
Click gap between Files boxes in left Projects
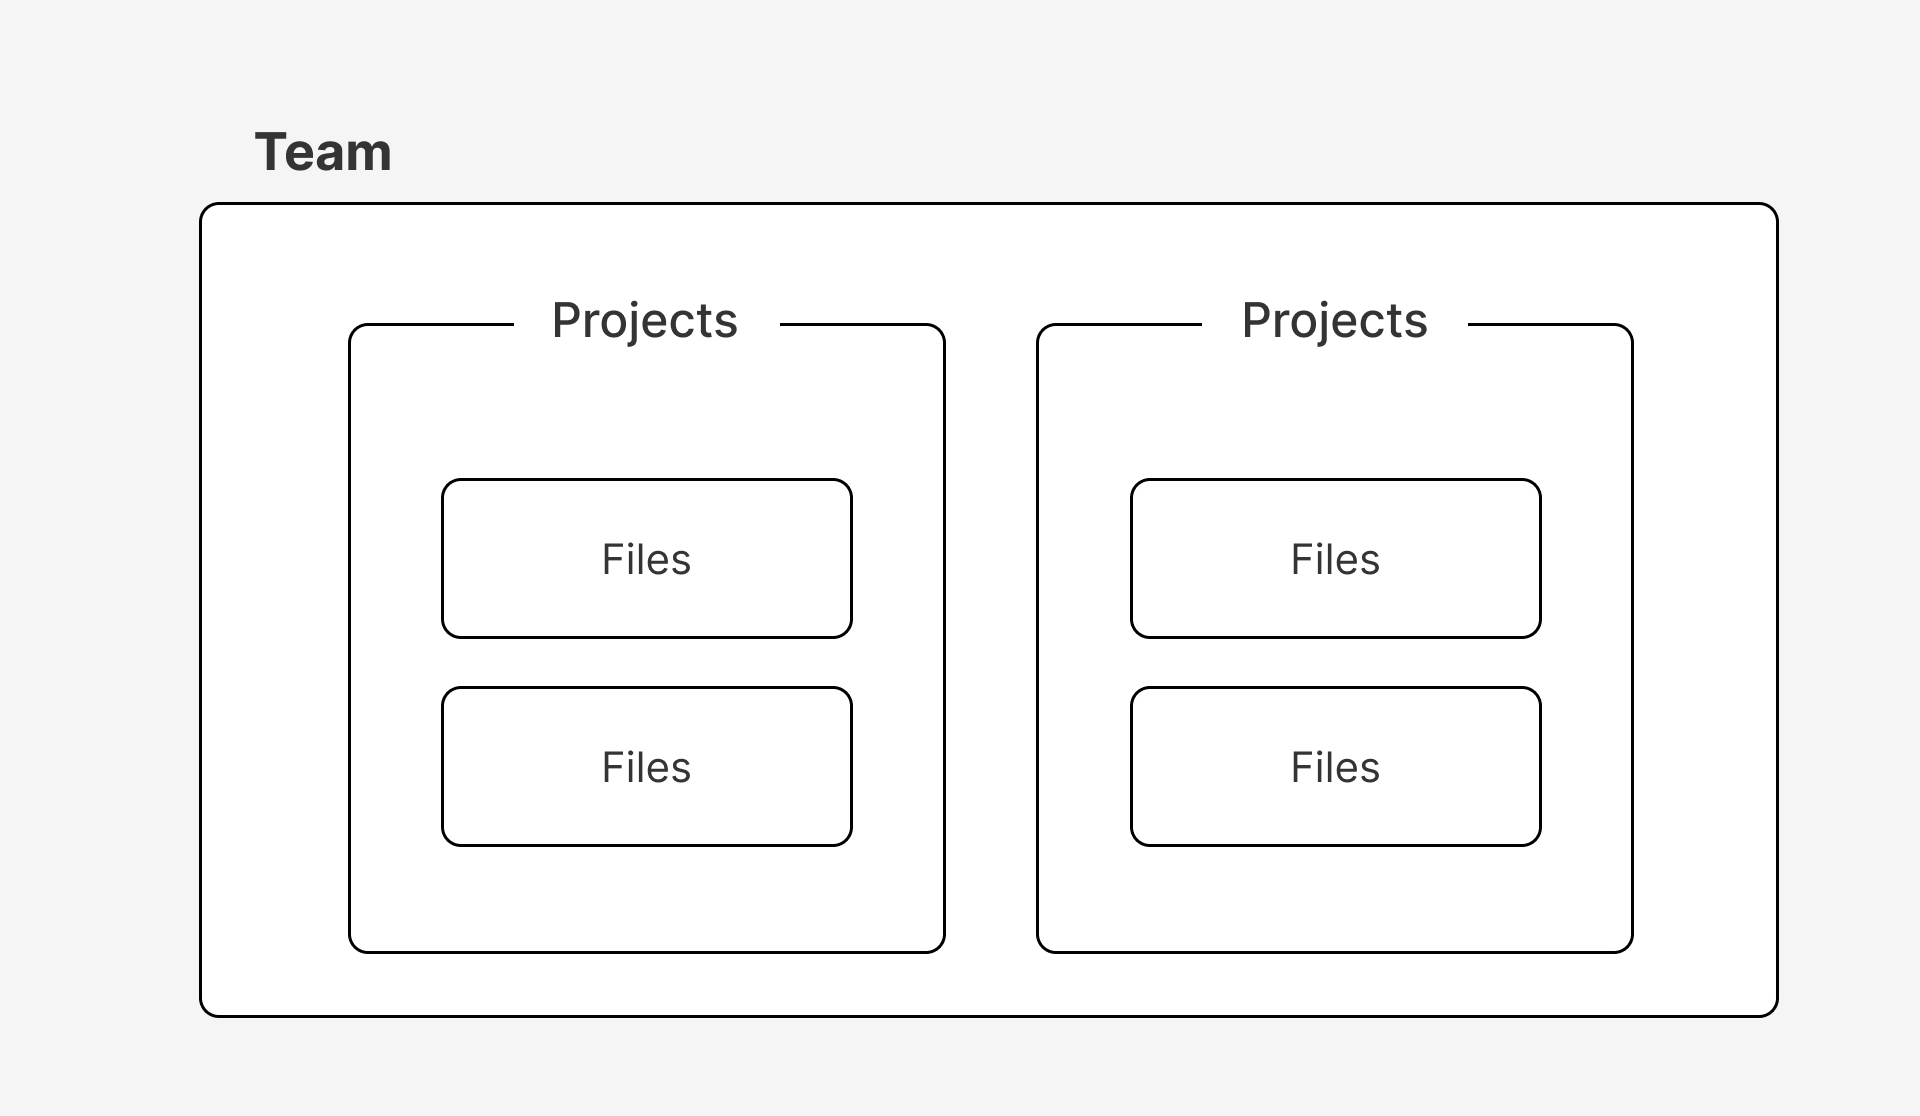point(647,662)
